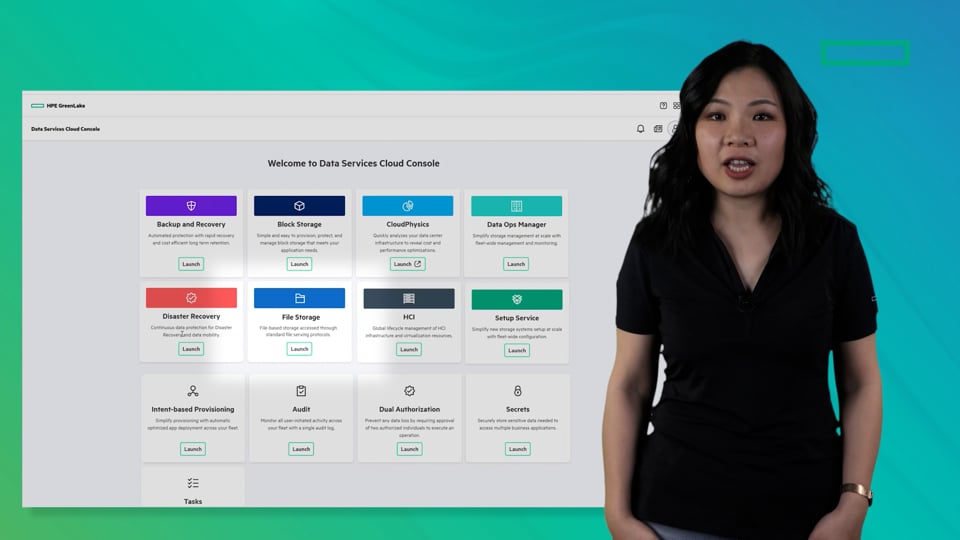The height and width of the screenshot is (540, 960).
Task: Click the Intent-based Provisioning nodes icon
Action: pos(193,391)
